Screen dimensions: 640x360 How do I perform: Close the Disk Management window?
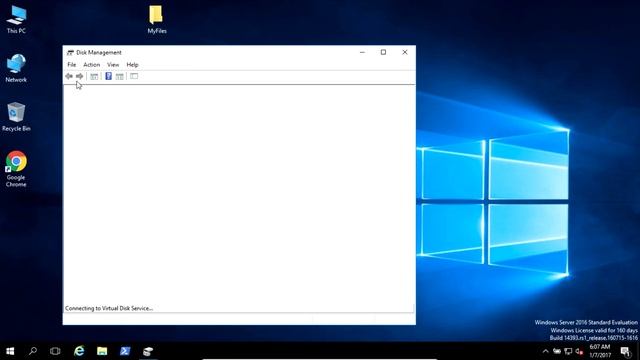coord(405,52)
